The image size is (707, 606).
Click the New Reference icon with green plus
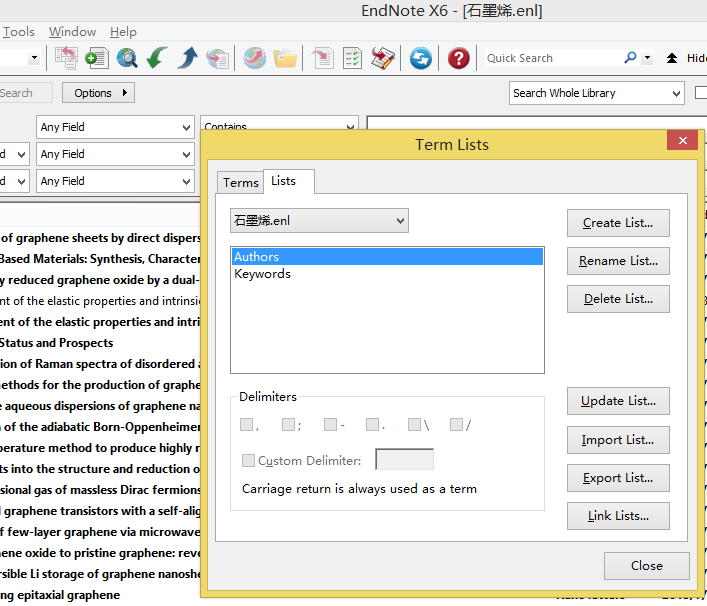coord(97,58)
